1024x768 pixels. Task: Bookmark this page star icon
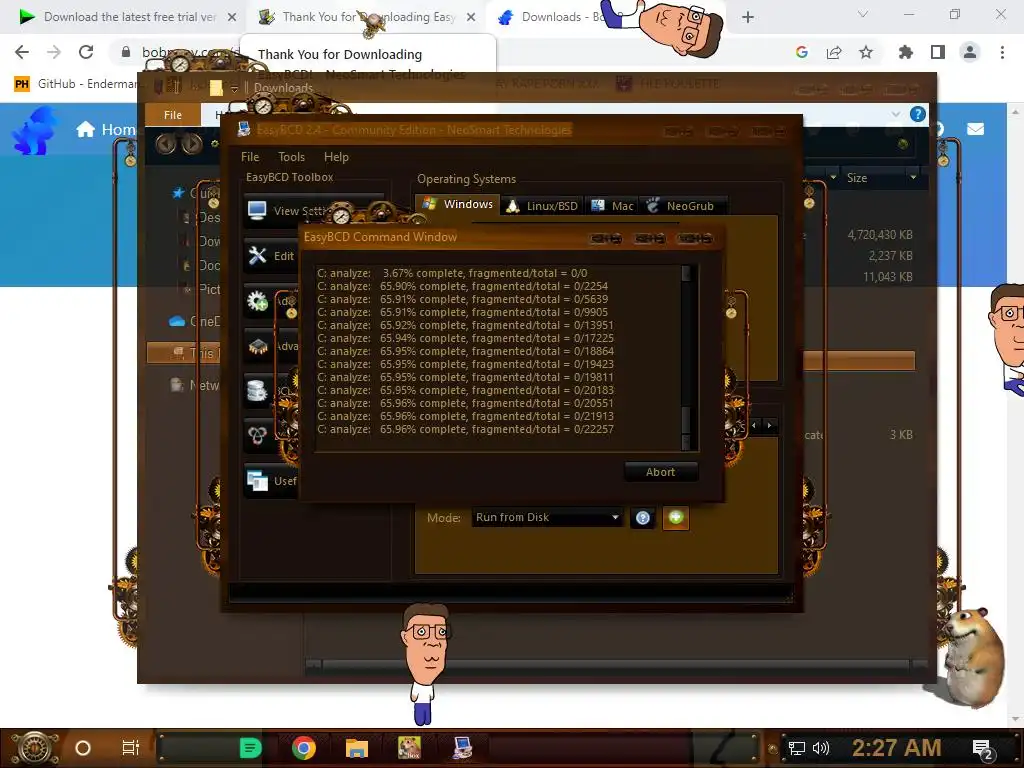pos(866,52)
